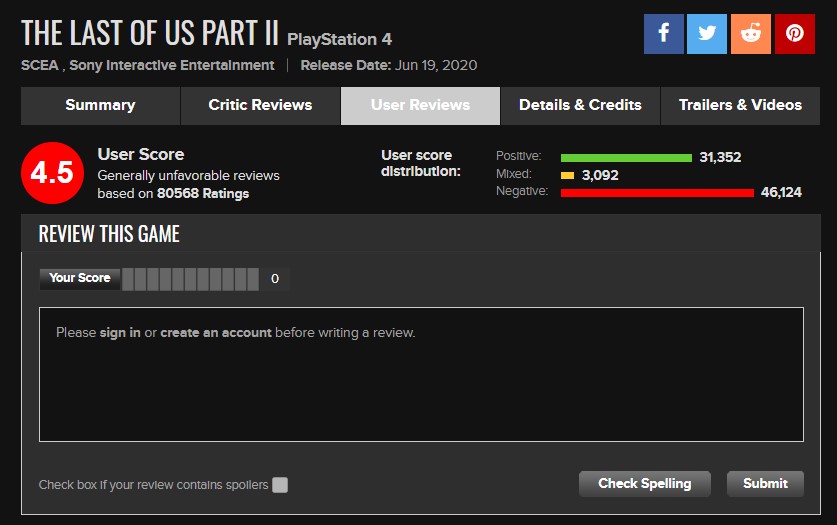The width and height of the screenshot is (837, 525).
Task: Click the red 4.5 user score circle
Action: (52, 173)
